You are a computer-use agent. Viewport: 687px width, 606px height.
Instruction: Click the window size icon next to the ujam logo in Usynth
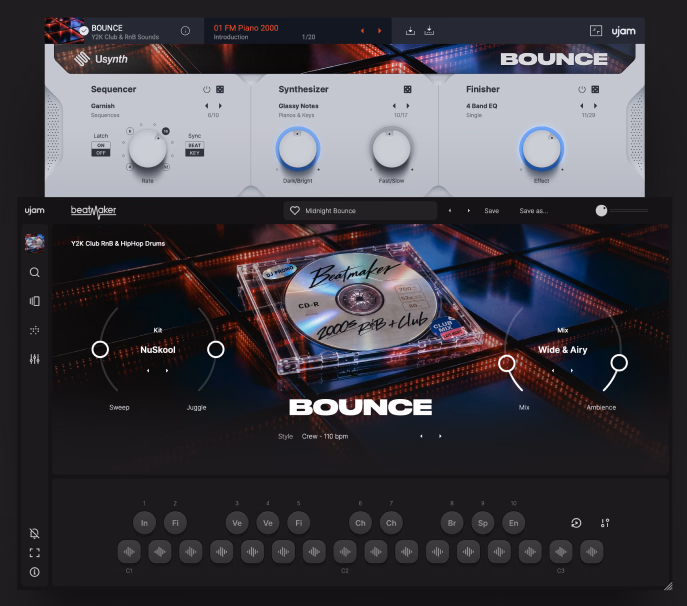(x=595, y=31)
